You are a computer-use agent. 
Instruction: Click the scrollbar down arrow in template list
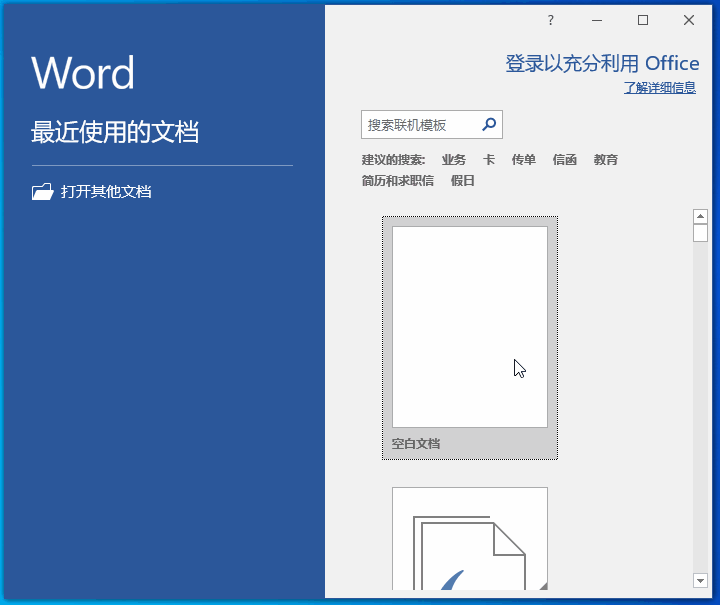[700, 580]
